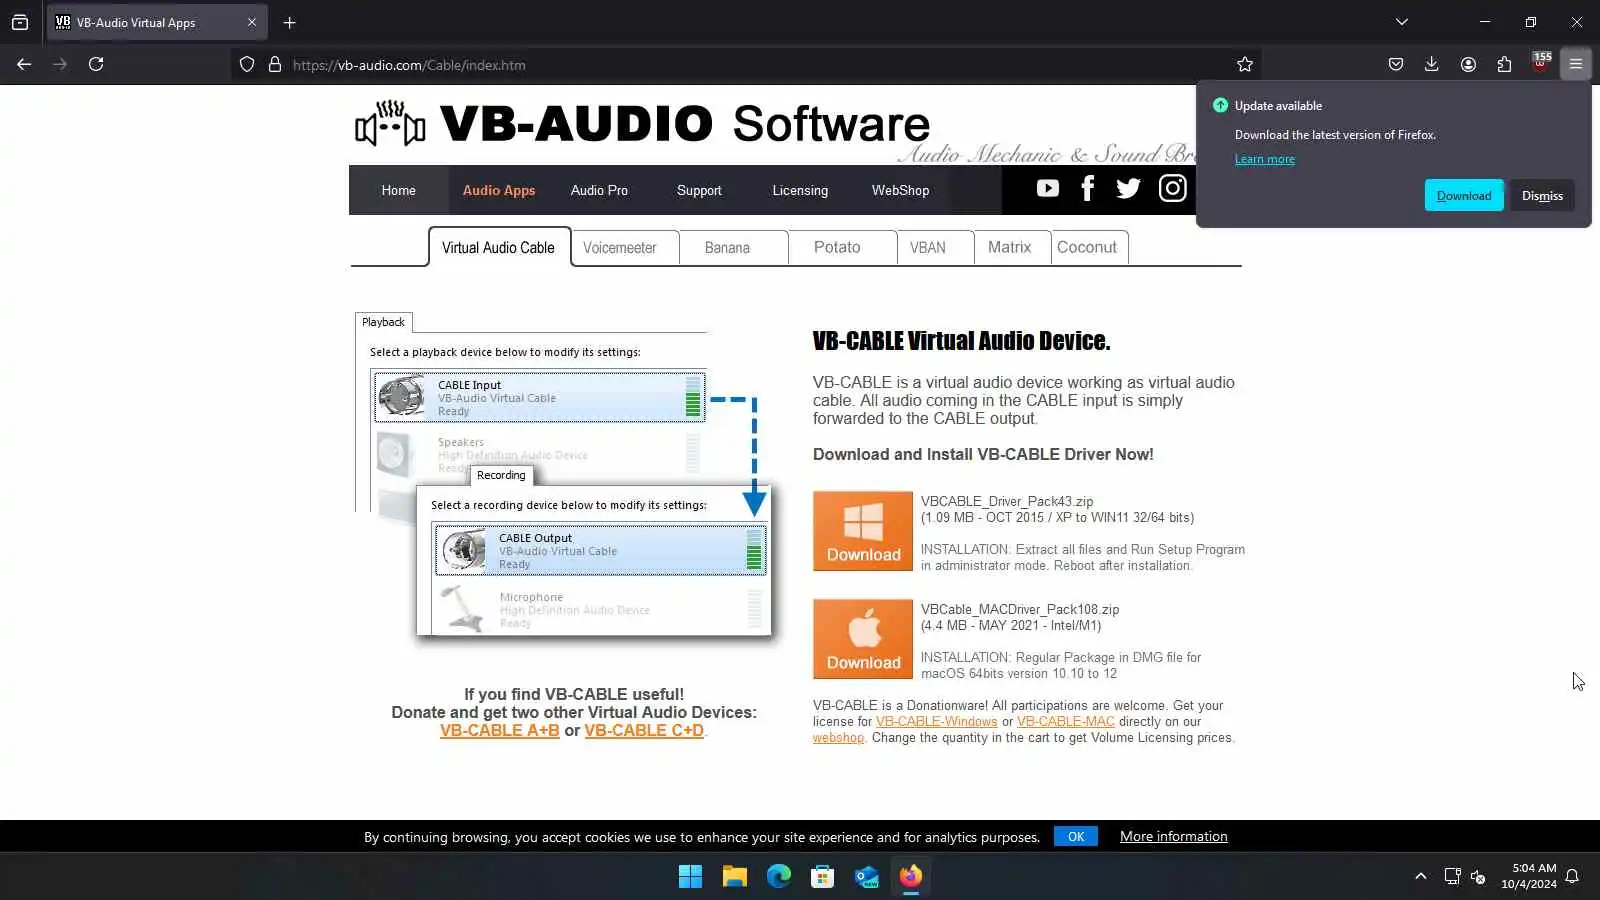
Task: Download the Firefox update
Action: pos(1464,196)
